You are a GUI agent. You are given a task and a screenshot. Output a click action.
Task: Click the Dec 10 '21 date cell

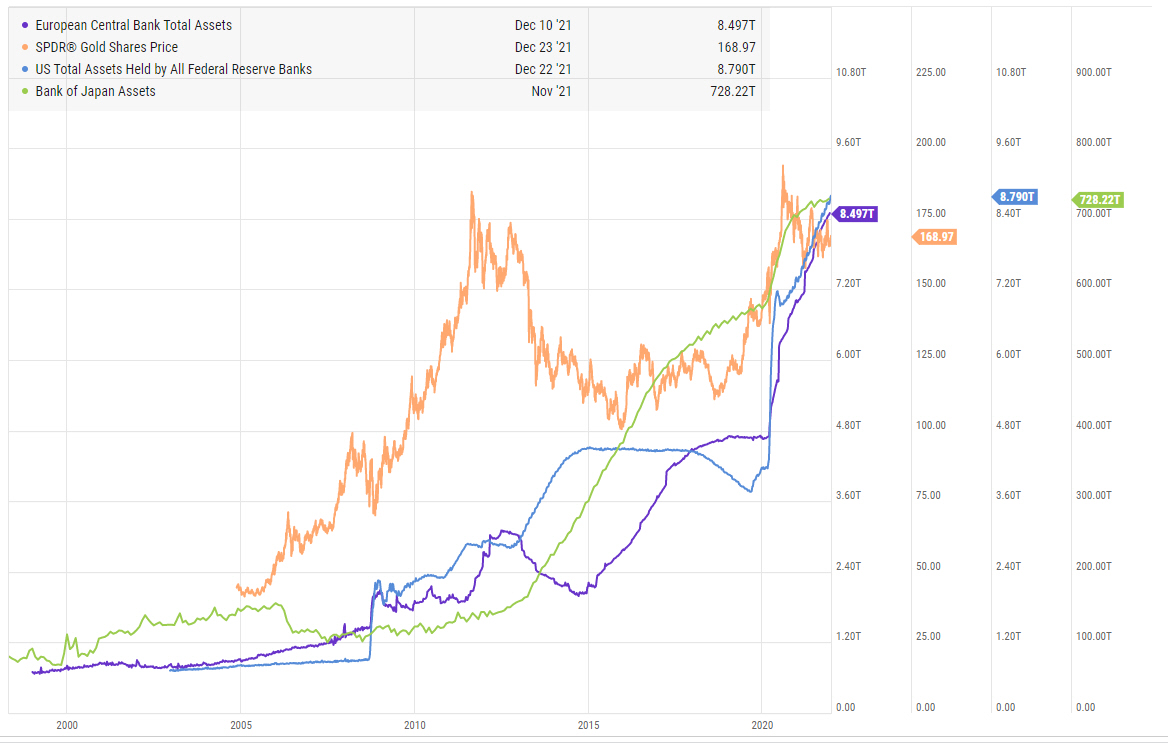543,25
